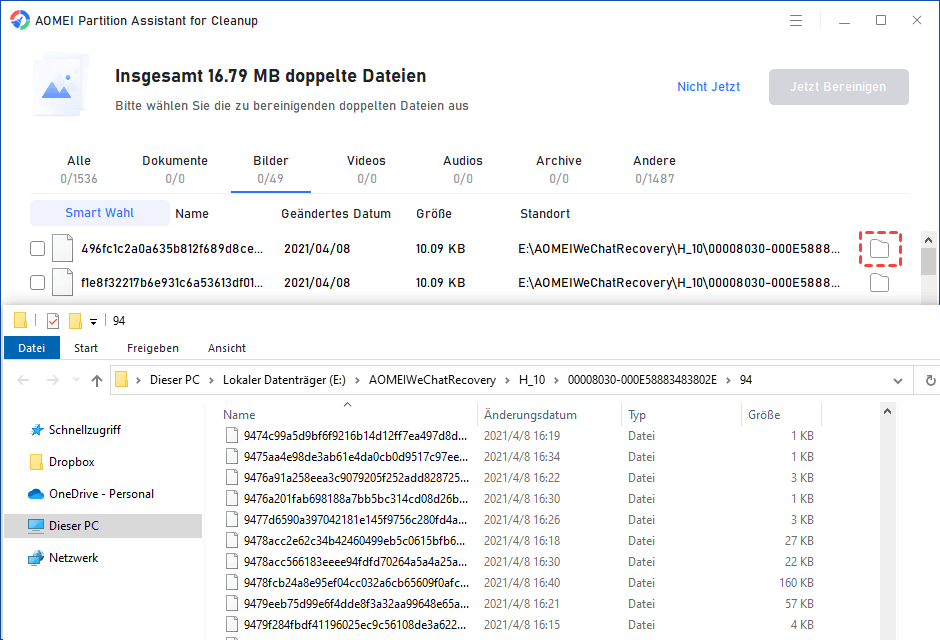Screen dimensions: 940x640
Task: Switch to the Audios tab
Action: (x=463, y=170)
